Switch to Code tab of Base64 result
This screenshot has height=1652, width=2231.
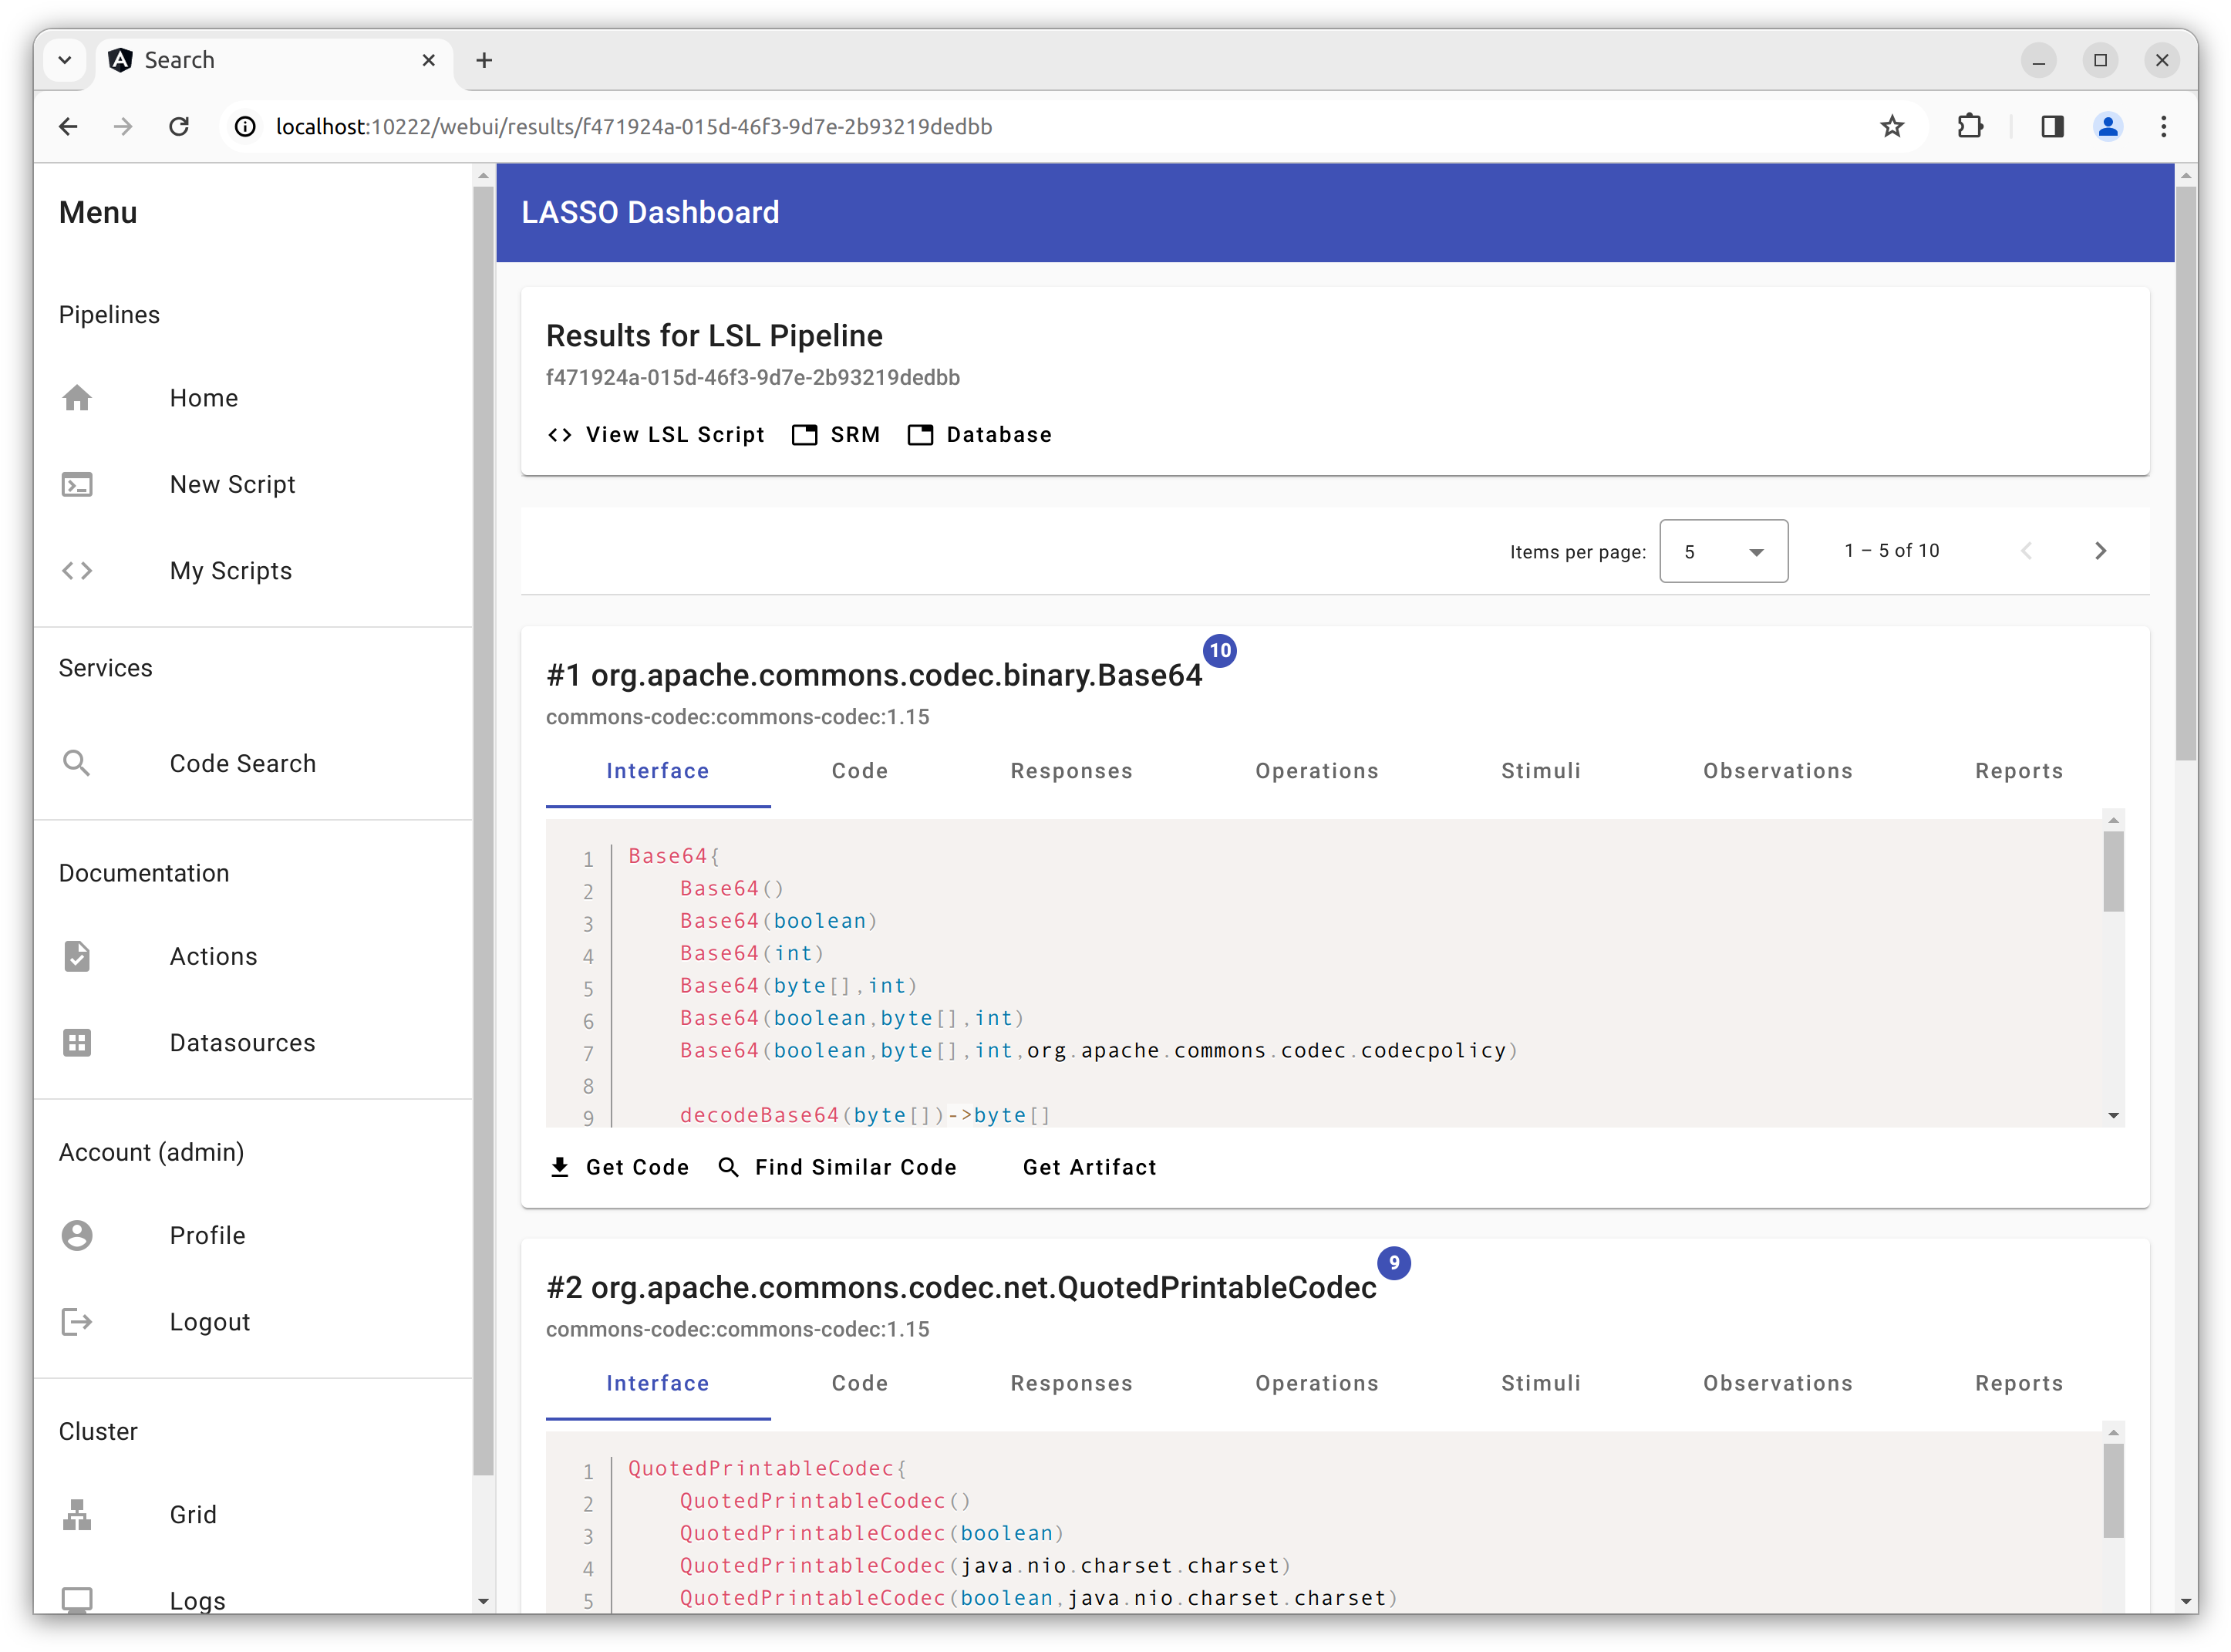pyautogui.click(x=859, y=771)
